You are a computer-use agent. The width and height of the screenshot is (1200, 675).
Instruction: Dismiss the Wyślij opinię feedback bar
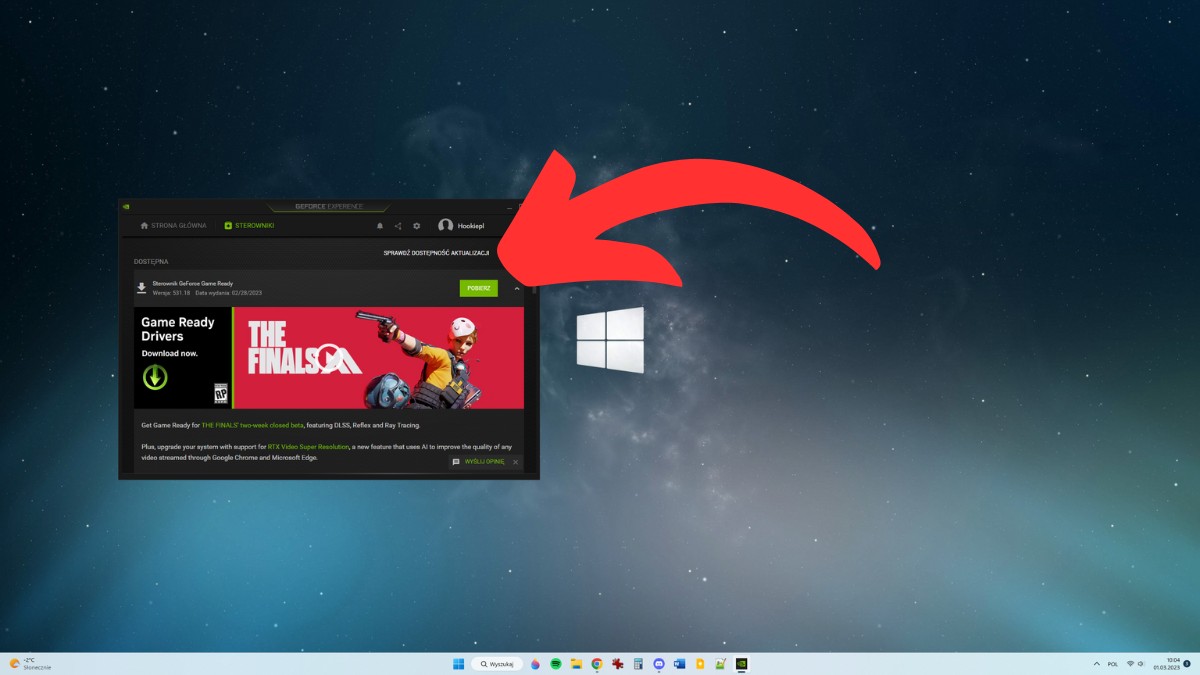pyautogui.click(x=516, y=462)
